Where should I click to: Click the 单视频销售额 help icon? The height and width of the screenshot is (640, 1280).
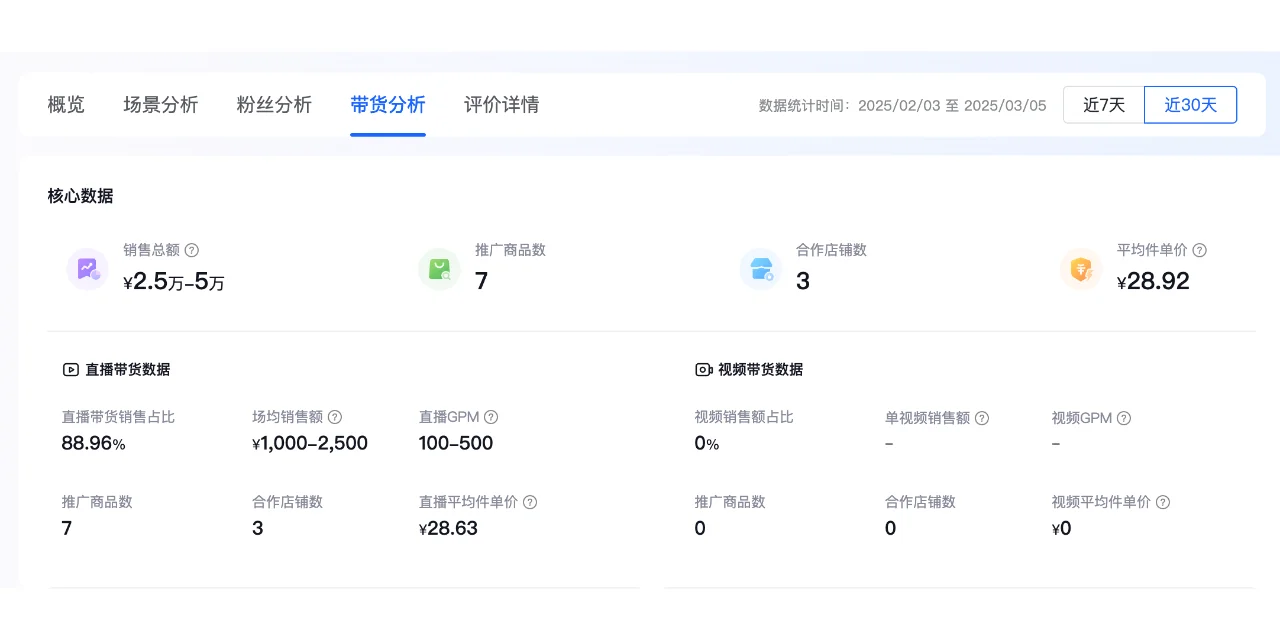[x=982, y=418]
